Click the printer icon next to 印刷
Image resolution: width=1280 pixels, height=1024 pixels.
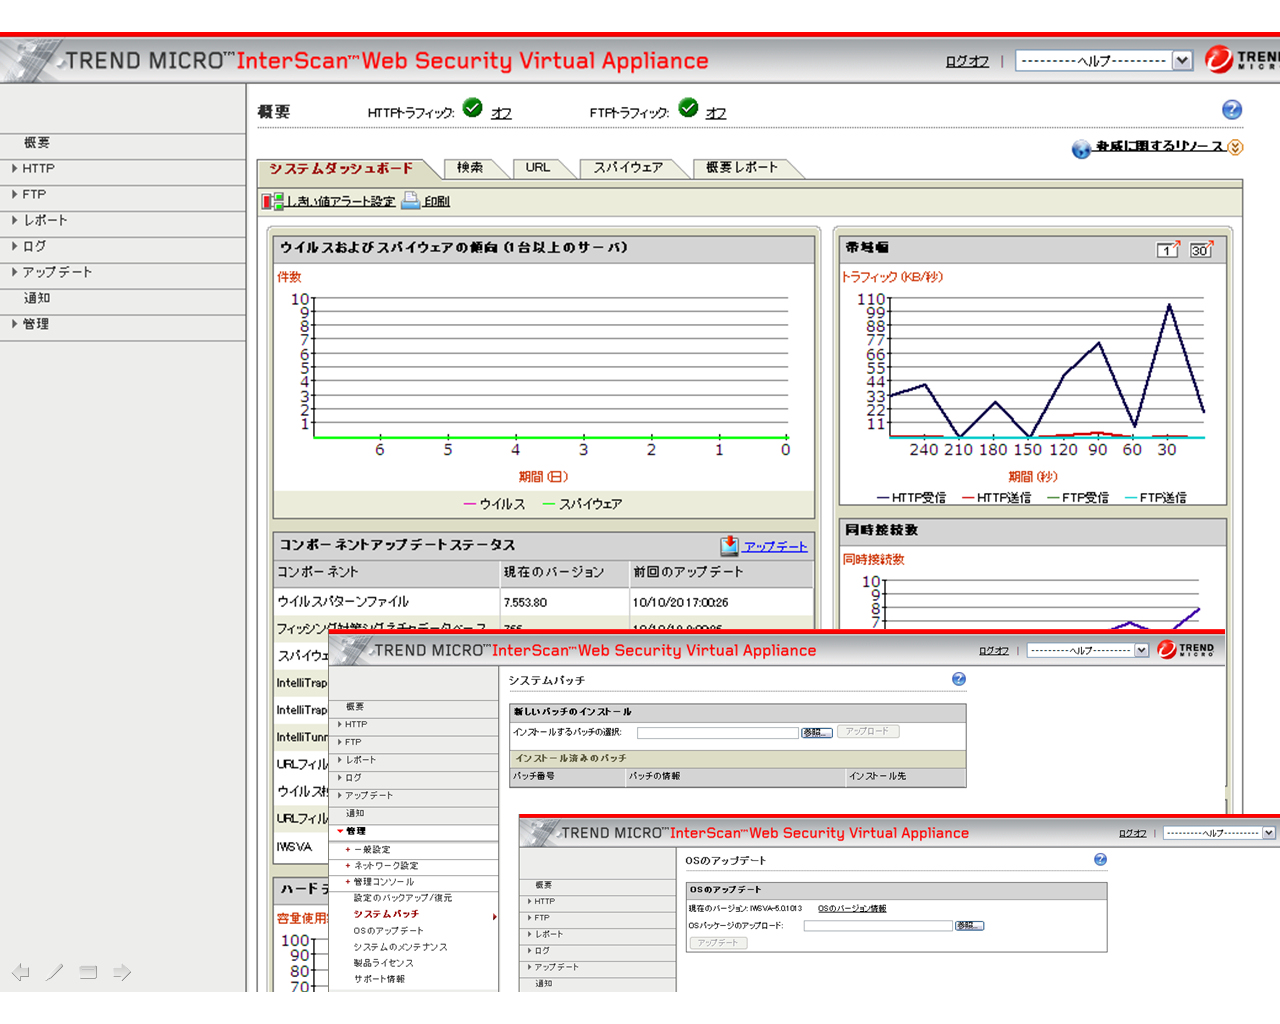coord(410,201)
